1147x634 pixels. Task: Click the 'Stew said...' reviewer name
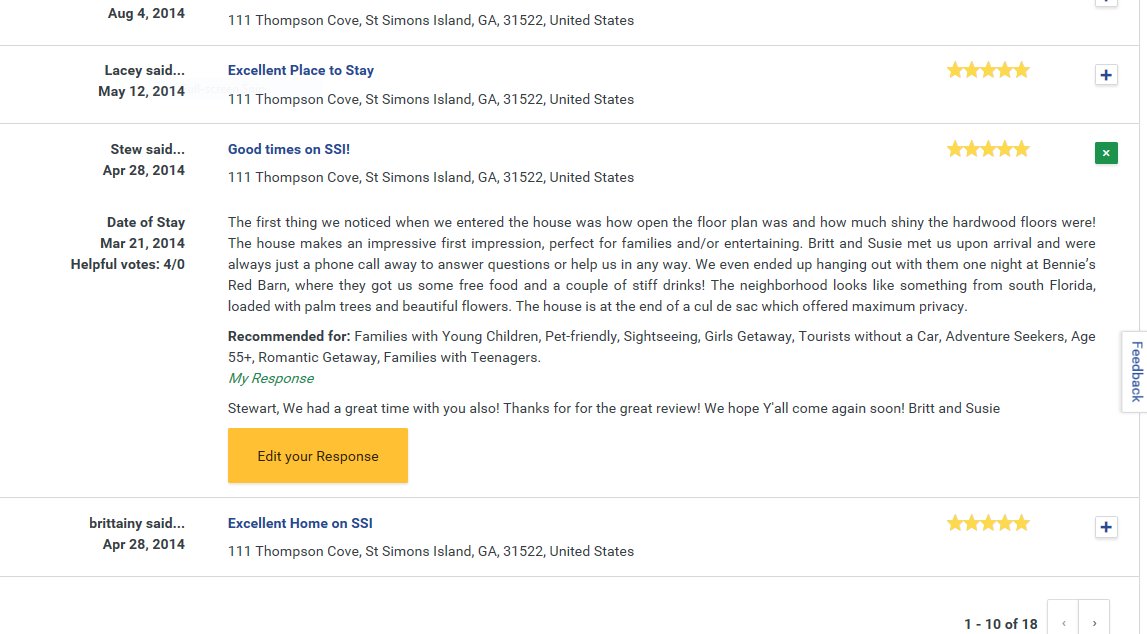[148, 149]
